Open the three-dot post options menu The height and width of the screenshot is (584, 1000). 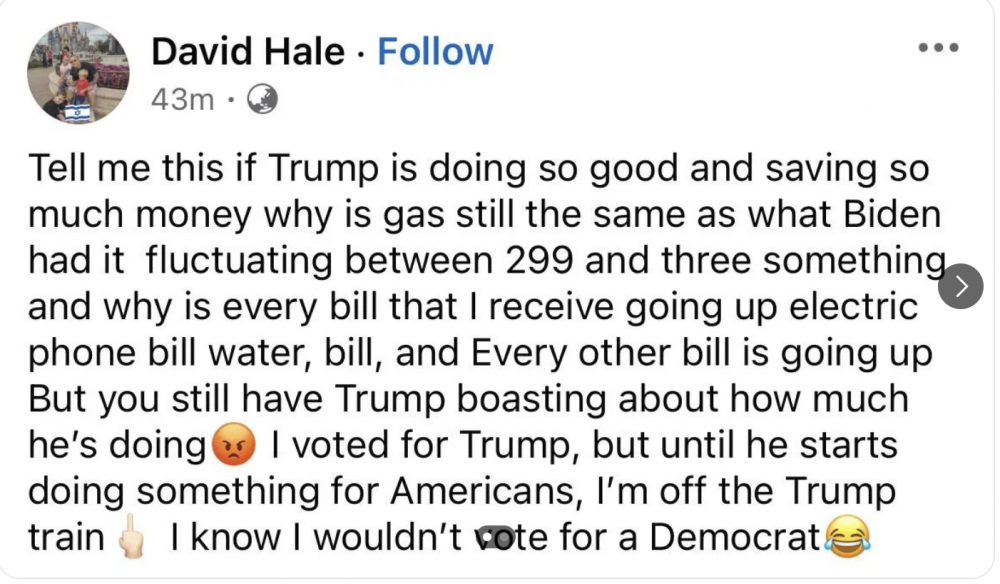[x=939, y=48]
